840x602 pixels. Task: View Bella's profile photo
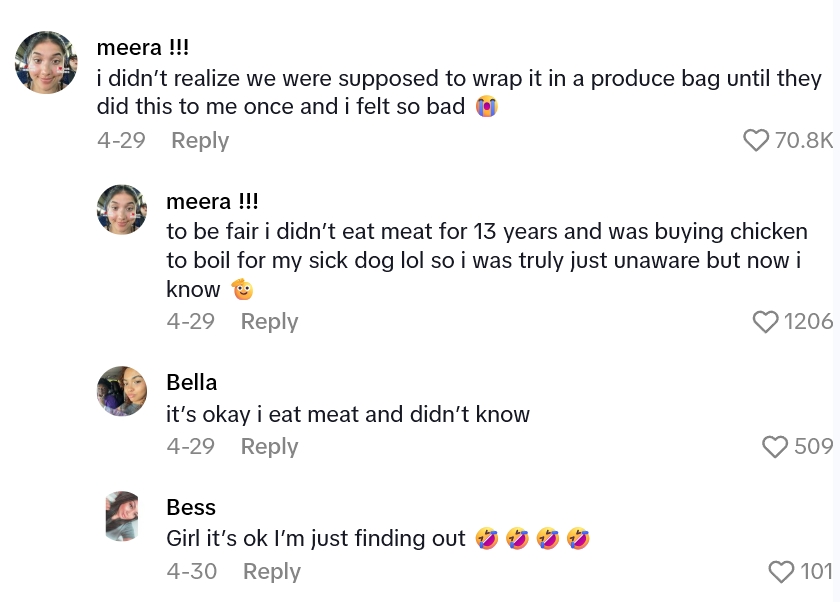(122, 391)
